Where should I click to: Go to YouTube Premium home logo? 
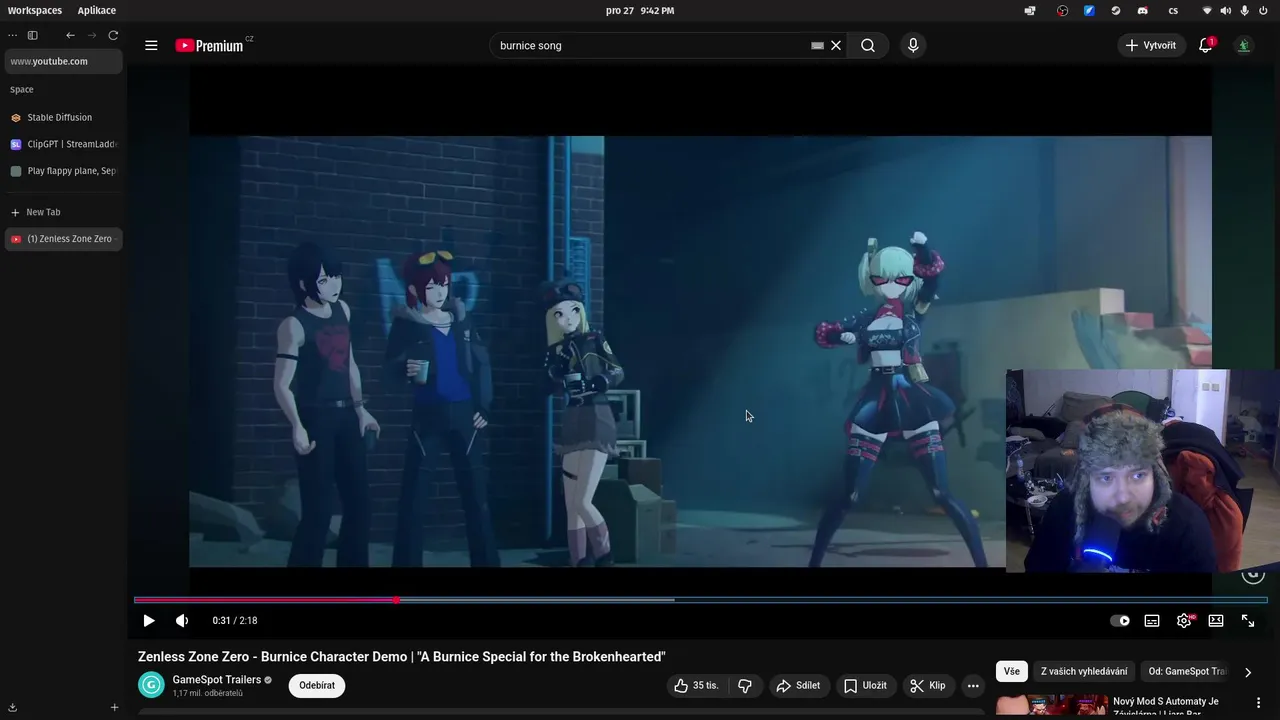point(210,45)
